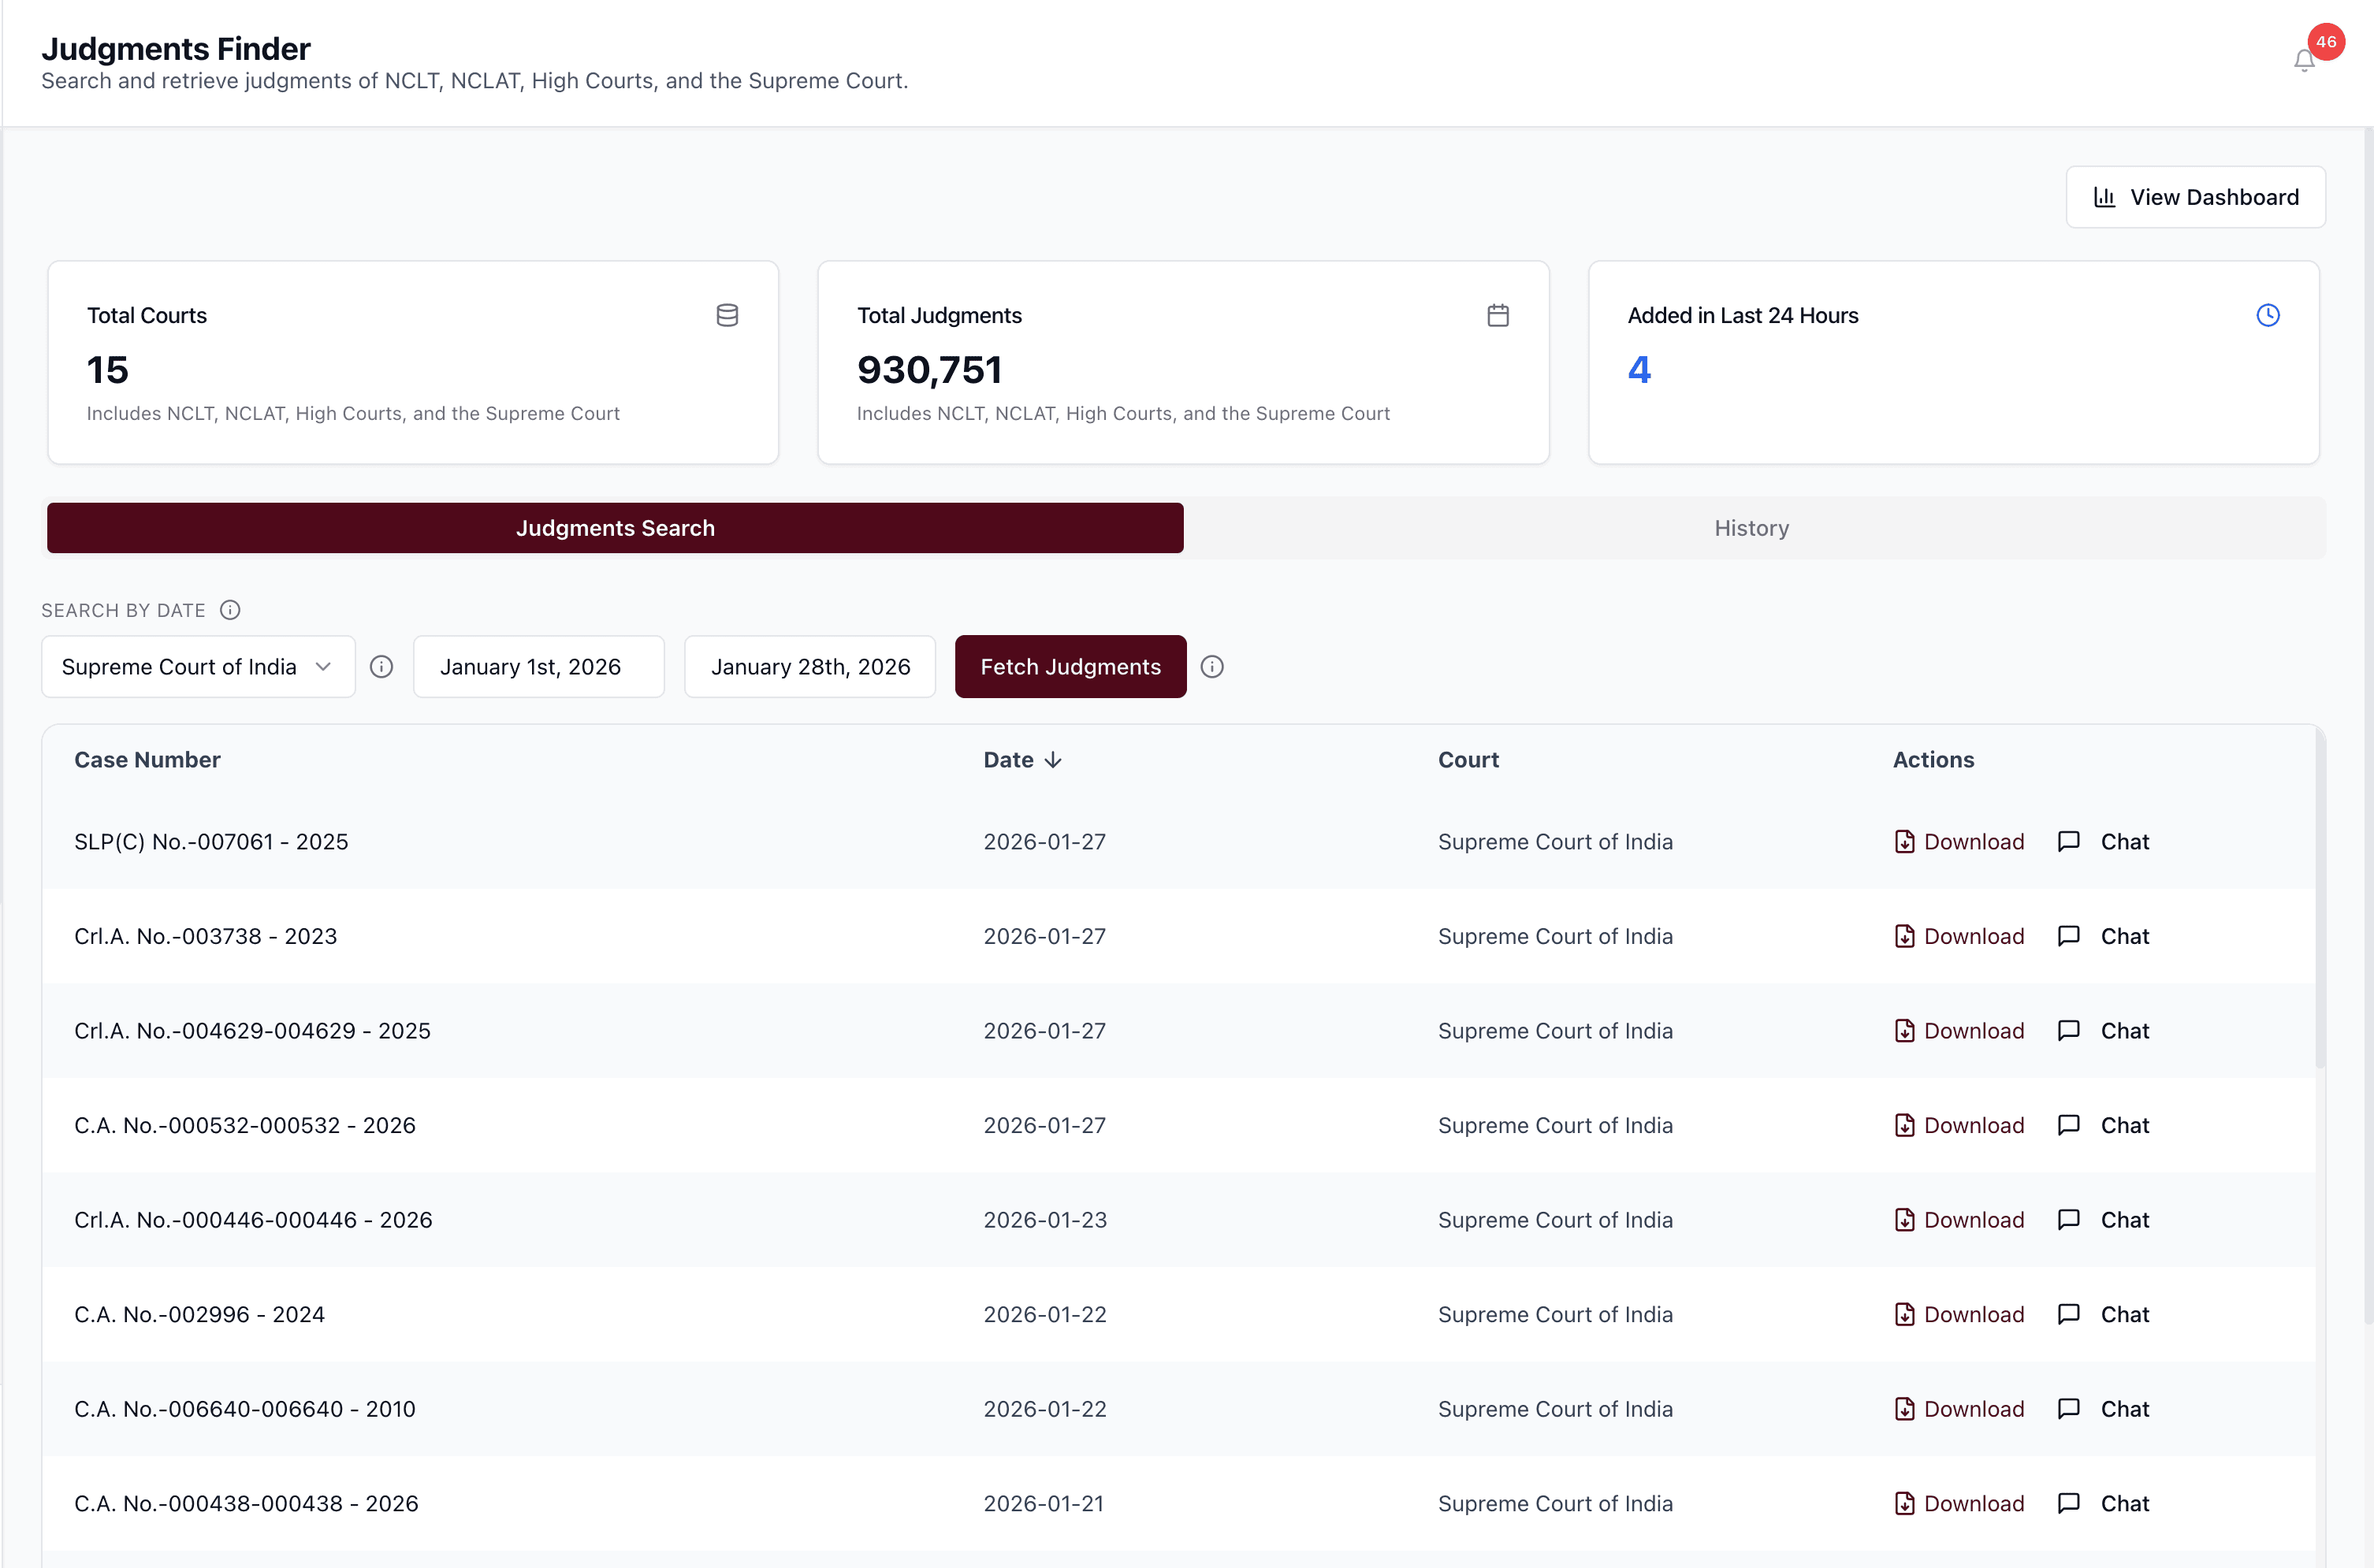
Task: Open View Dashboard
Action: [x=2195, y=197]
